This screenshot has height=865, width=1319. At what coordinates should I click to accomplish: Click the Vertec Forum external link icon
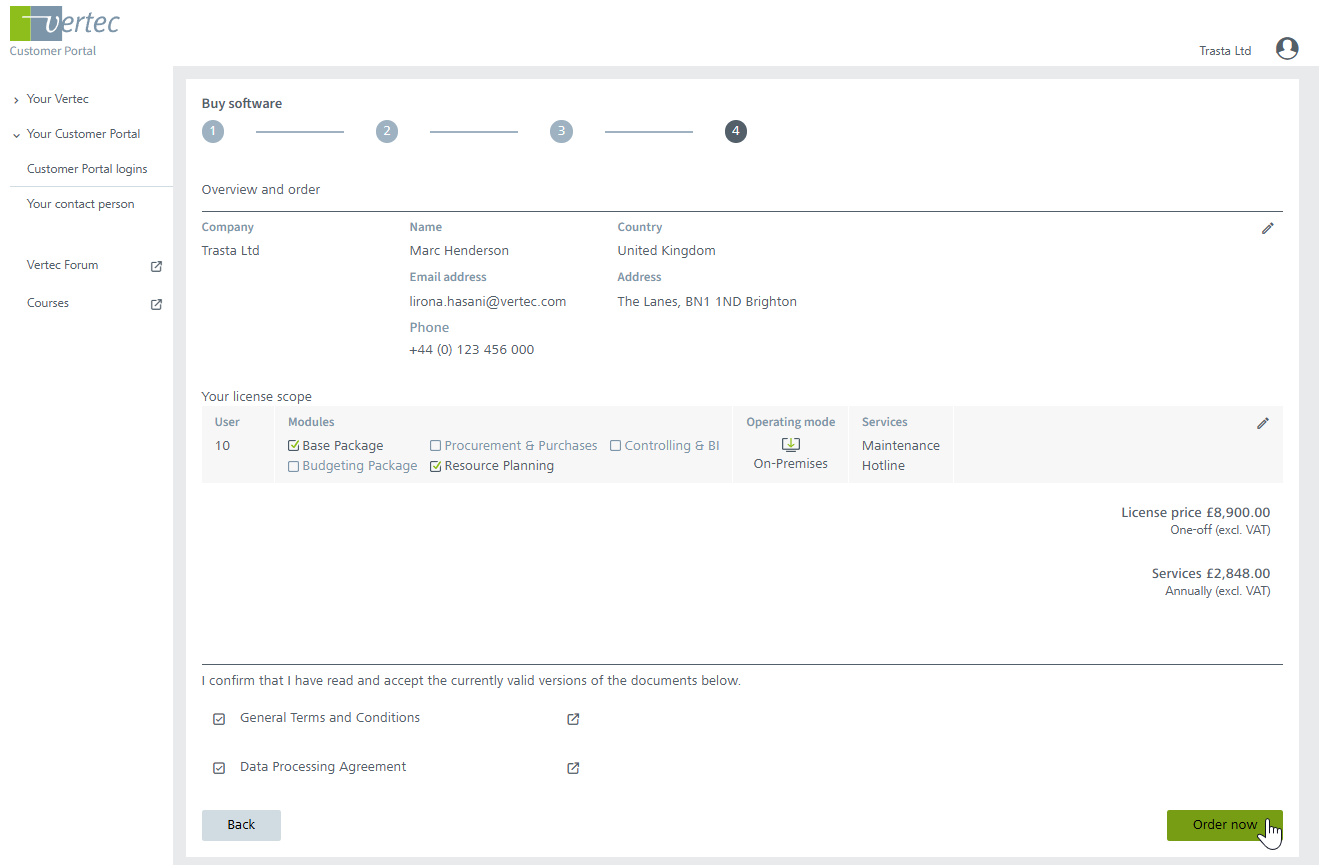coord(156,267)
